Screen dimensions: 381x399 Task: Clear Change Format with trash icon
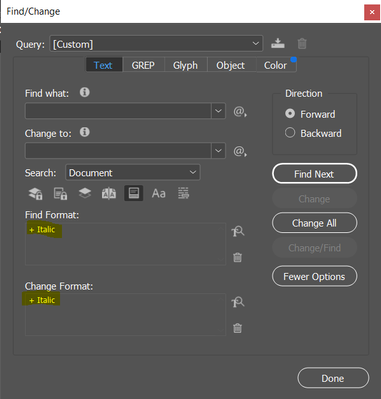[x=237, y=328]
